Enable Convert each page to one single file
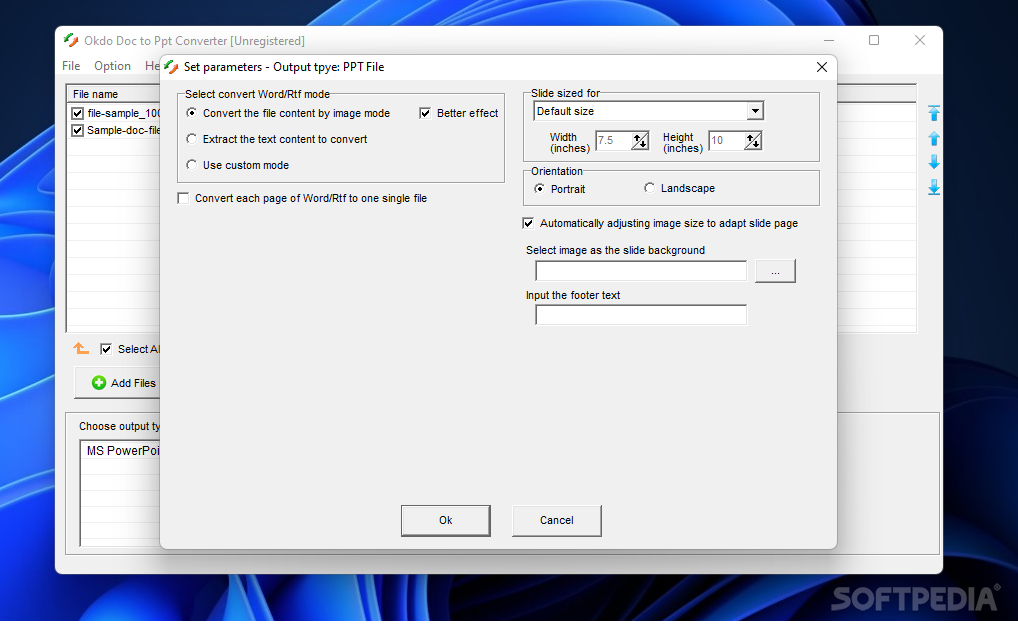Image resolution: width=1018 pixels, height=626 pixels. [183, 198]
